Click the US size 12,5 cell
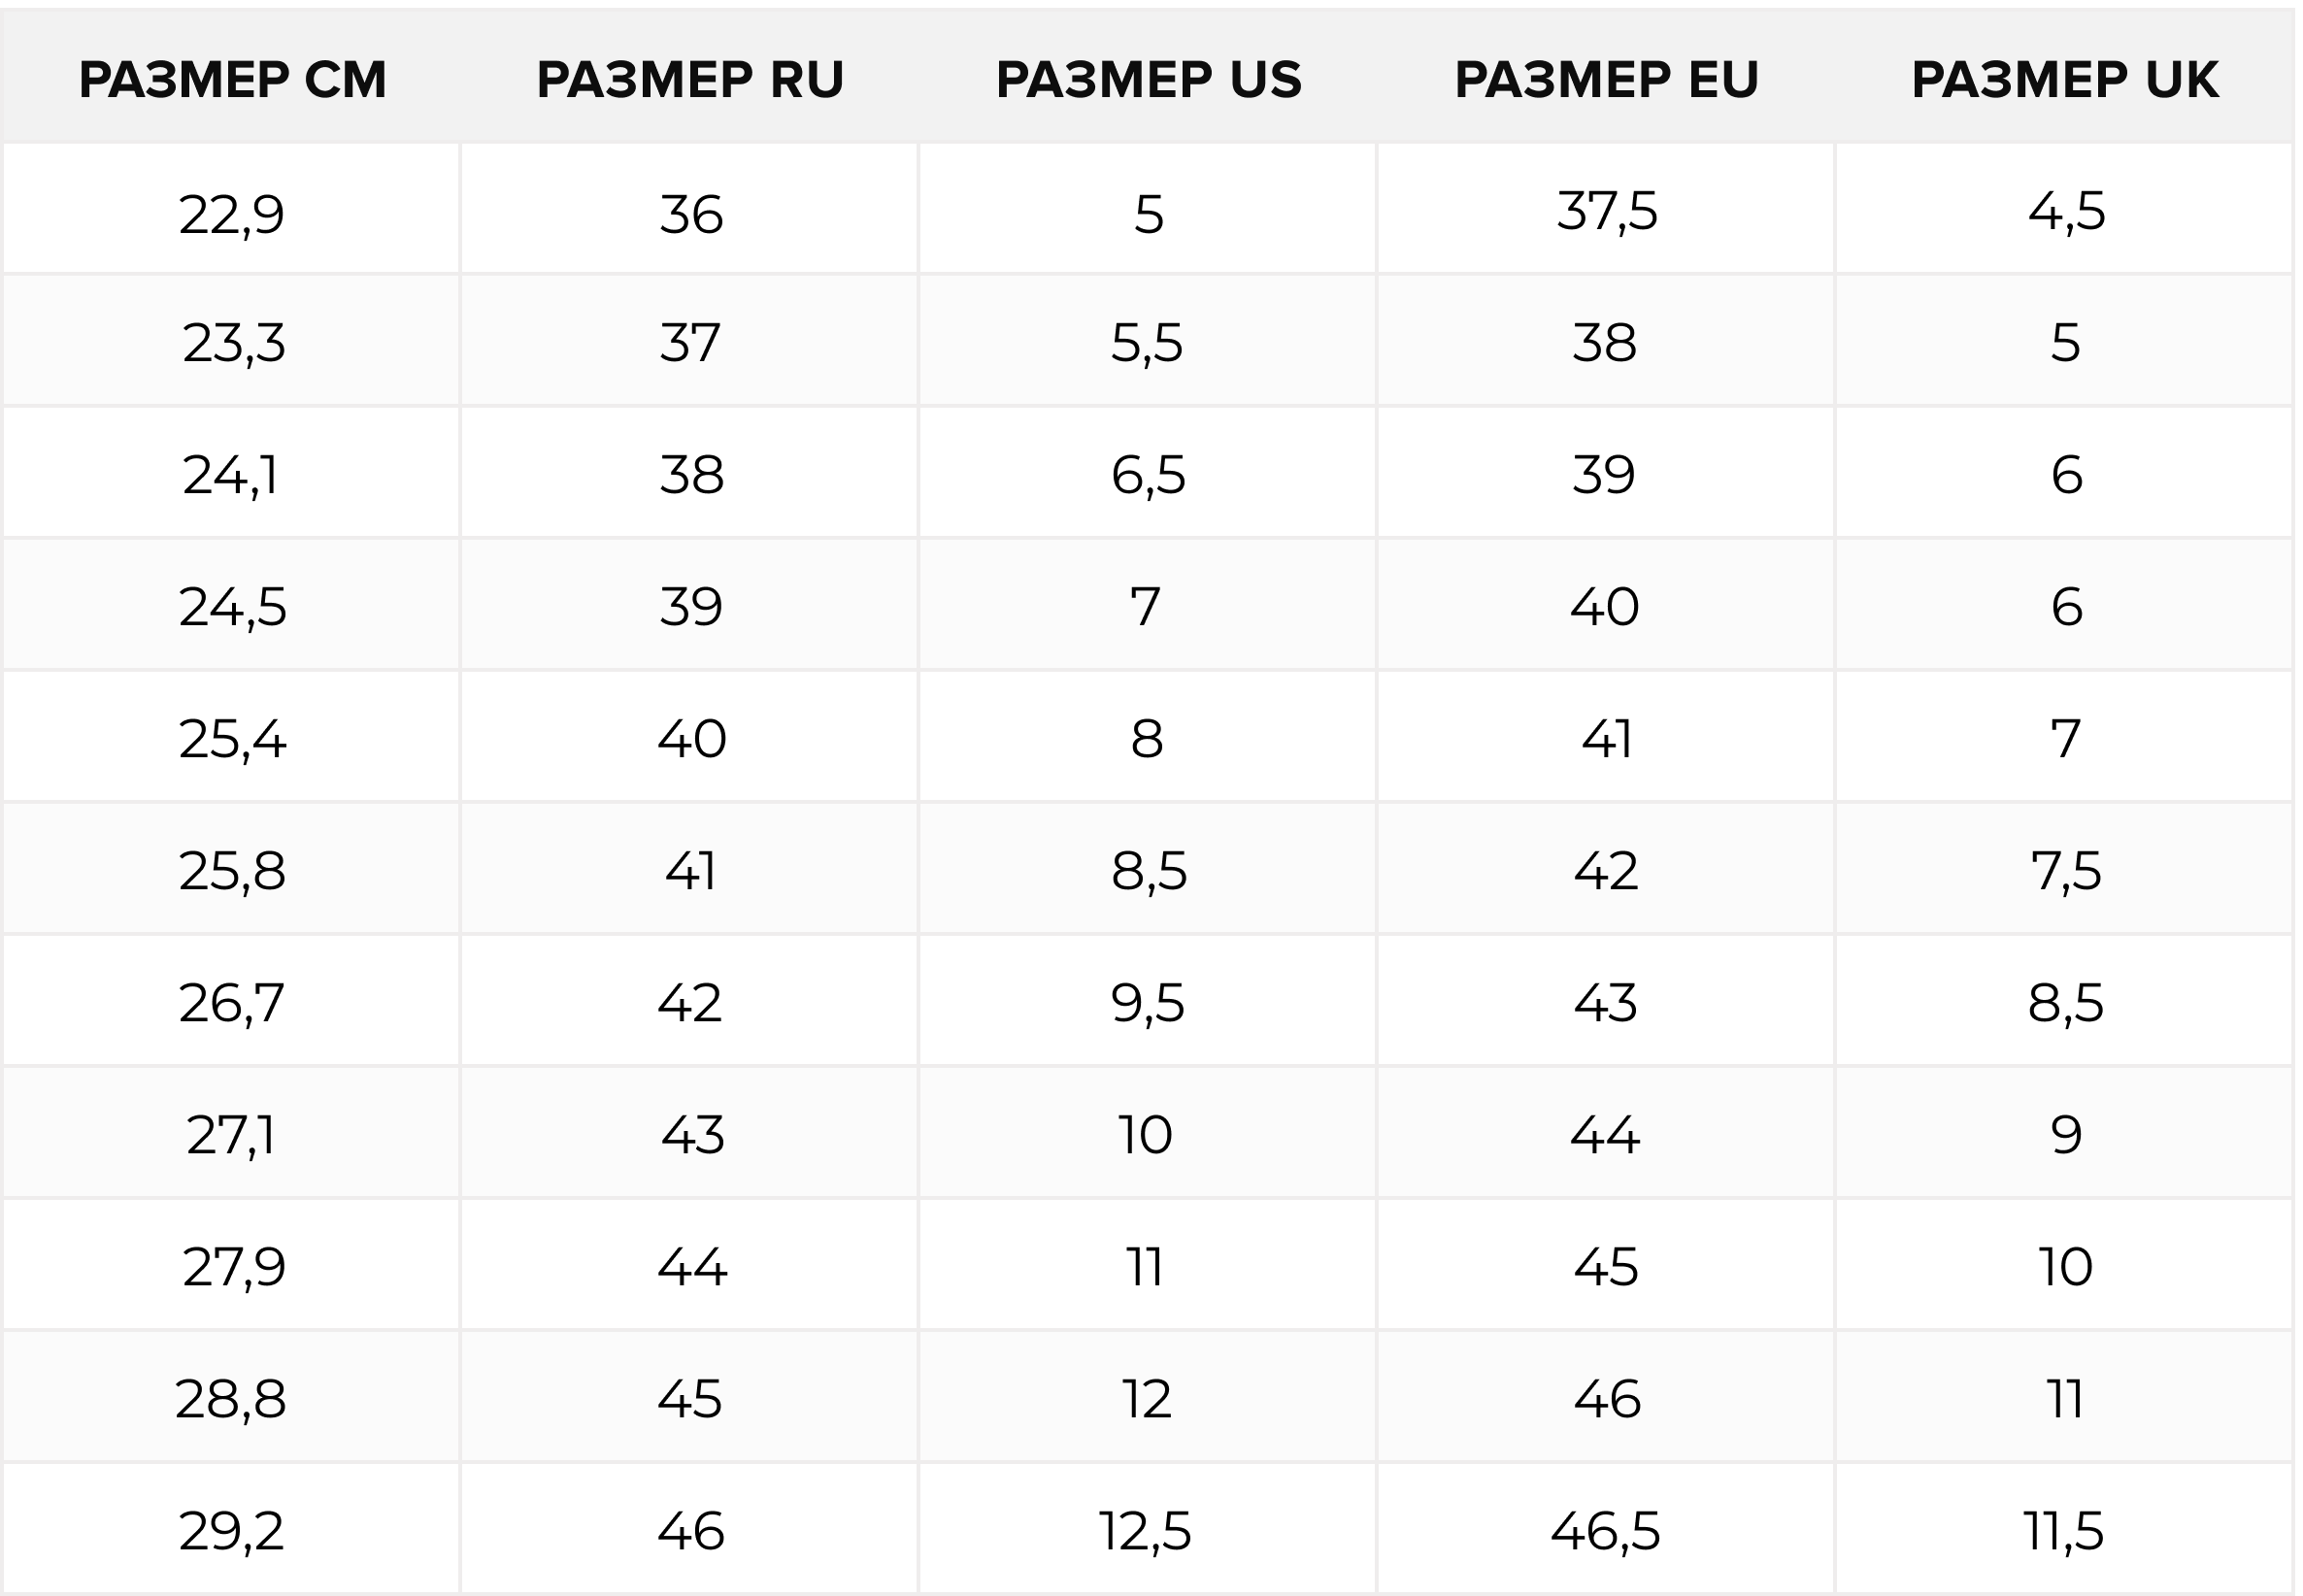Screen dimensions: 2303x1596 1148,1528
